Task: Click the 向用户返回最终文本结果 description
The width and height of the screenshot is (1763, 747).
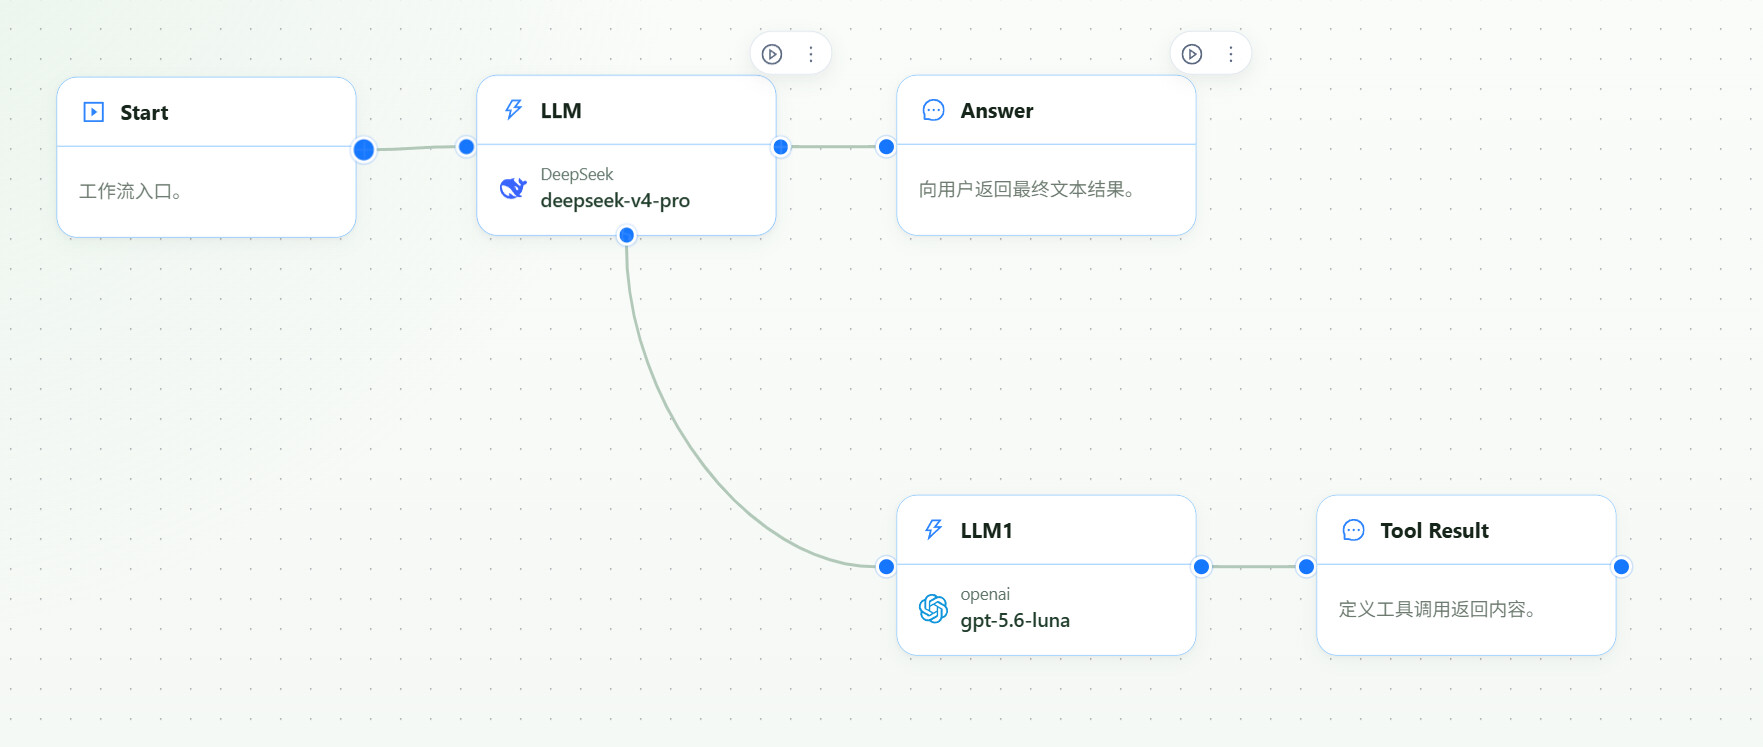Action: pyautogui.click(x=1026, y=189)
